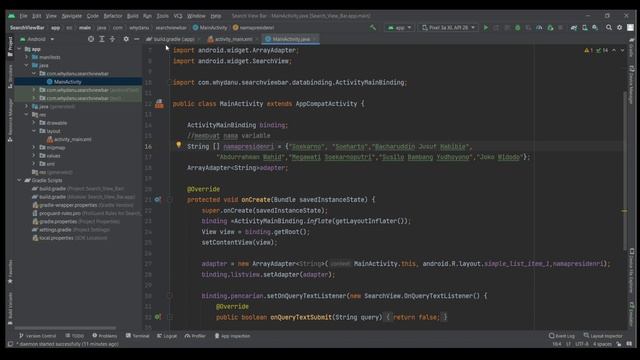Open the Logcat tool window button
This screenshot has height=360, width=640.
(x=167, y=336)
